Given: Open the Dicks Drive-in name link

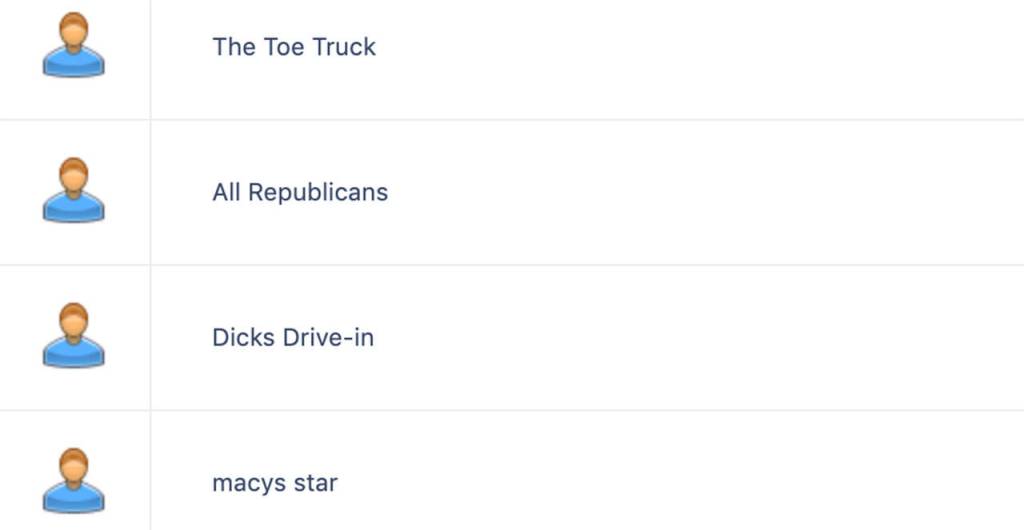Looking at the screenshot, I should [x=293, y=337].
